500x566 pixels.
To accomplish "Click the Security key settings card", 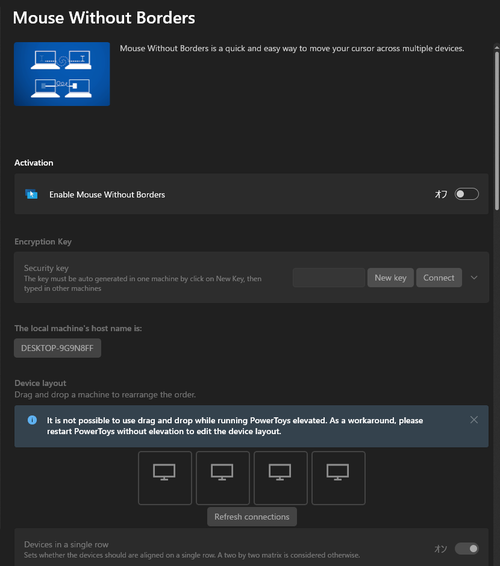I will pyautogui.click(x=251, y=277).
